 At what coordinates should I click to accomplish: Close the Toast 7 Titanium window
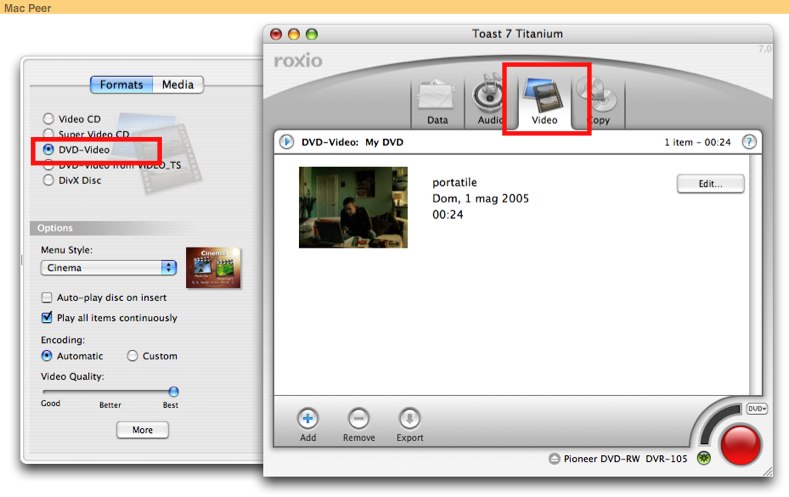(276, 34)
